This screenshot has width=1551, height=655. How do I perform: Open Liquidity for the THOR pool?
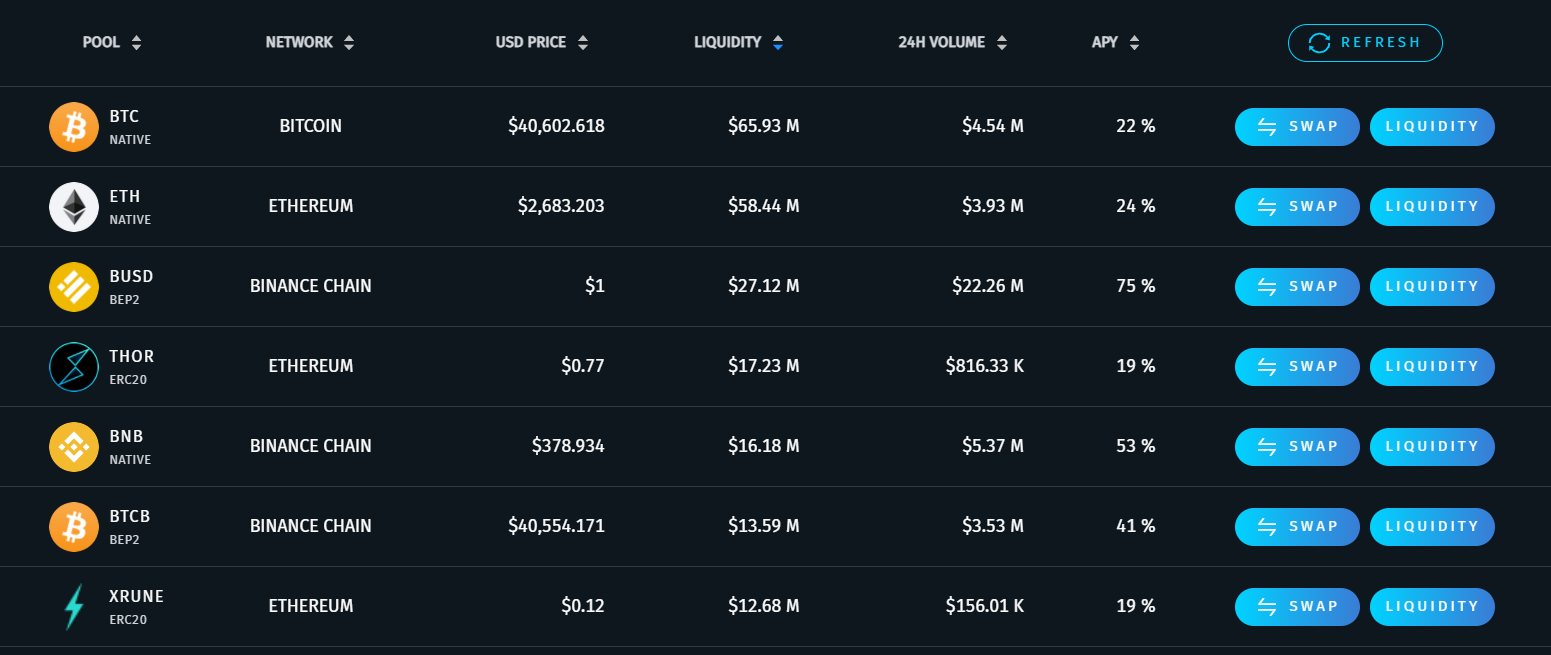(x=1432, y=367)
